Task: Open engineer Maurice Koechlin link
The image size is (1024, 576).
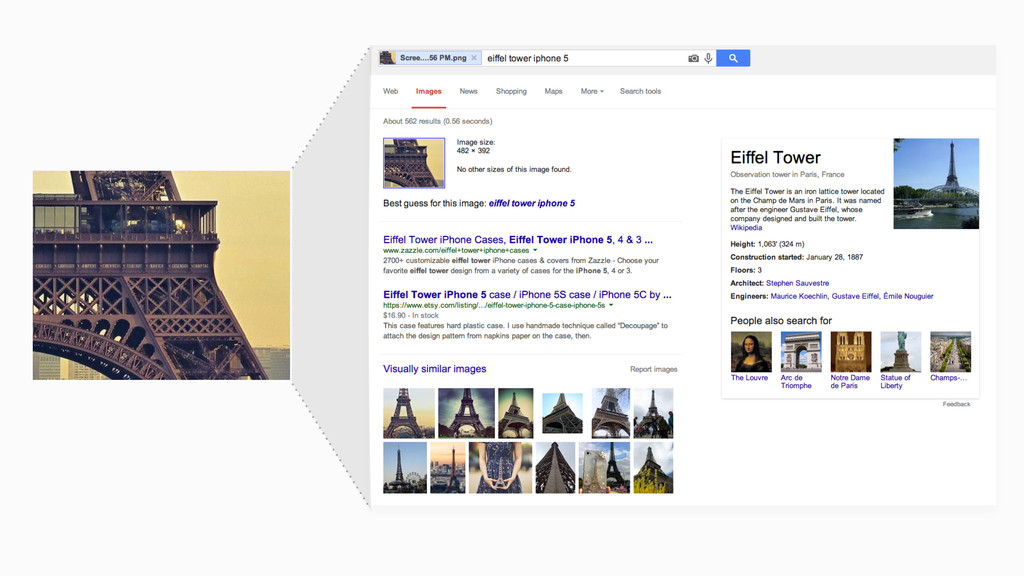Action: pos(799,296)
